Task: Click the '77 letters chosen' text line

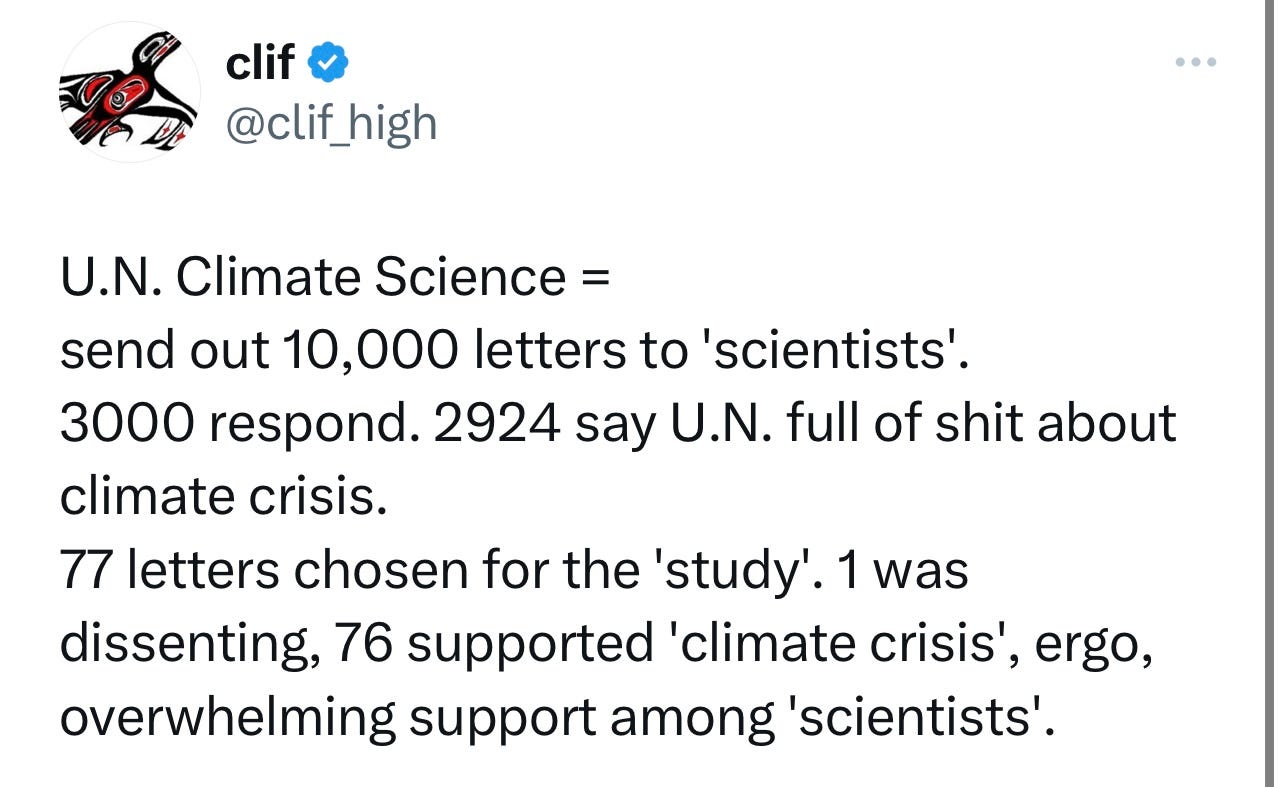Action: coord(514,570)
